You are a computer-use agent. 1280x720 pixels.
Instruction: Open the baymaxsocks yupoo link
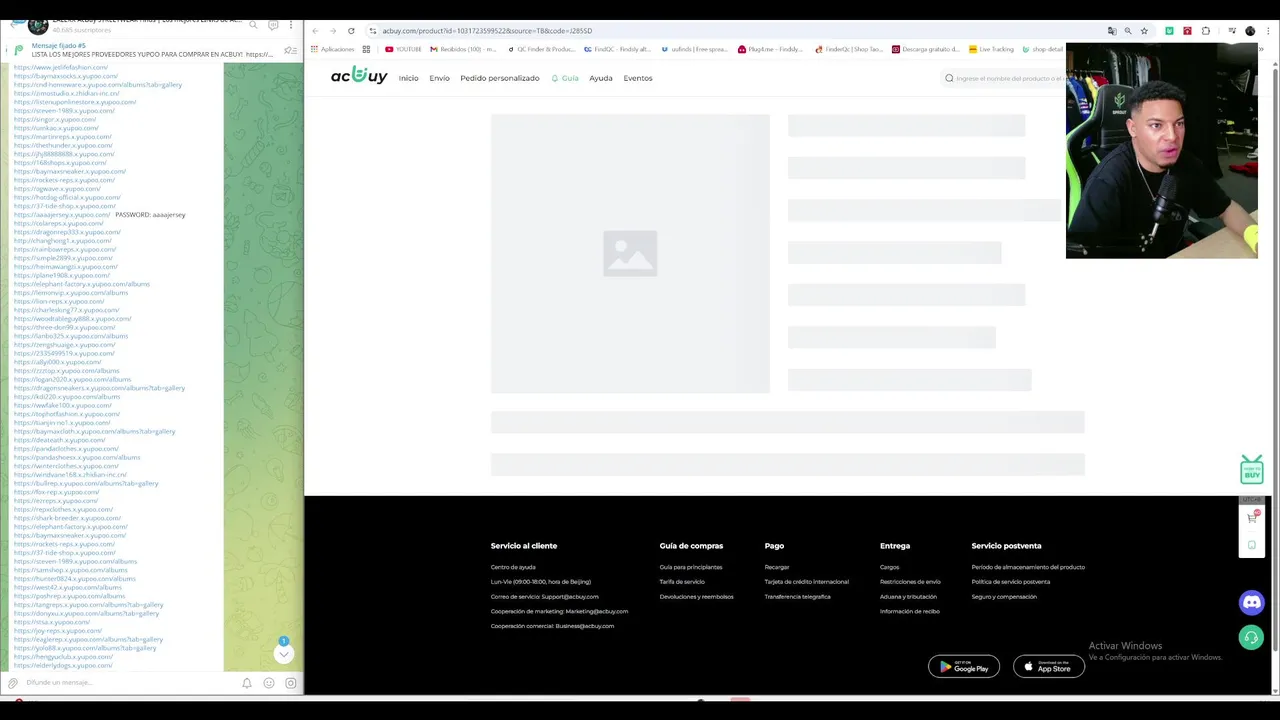click(x=66, y=76)
